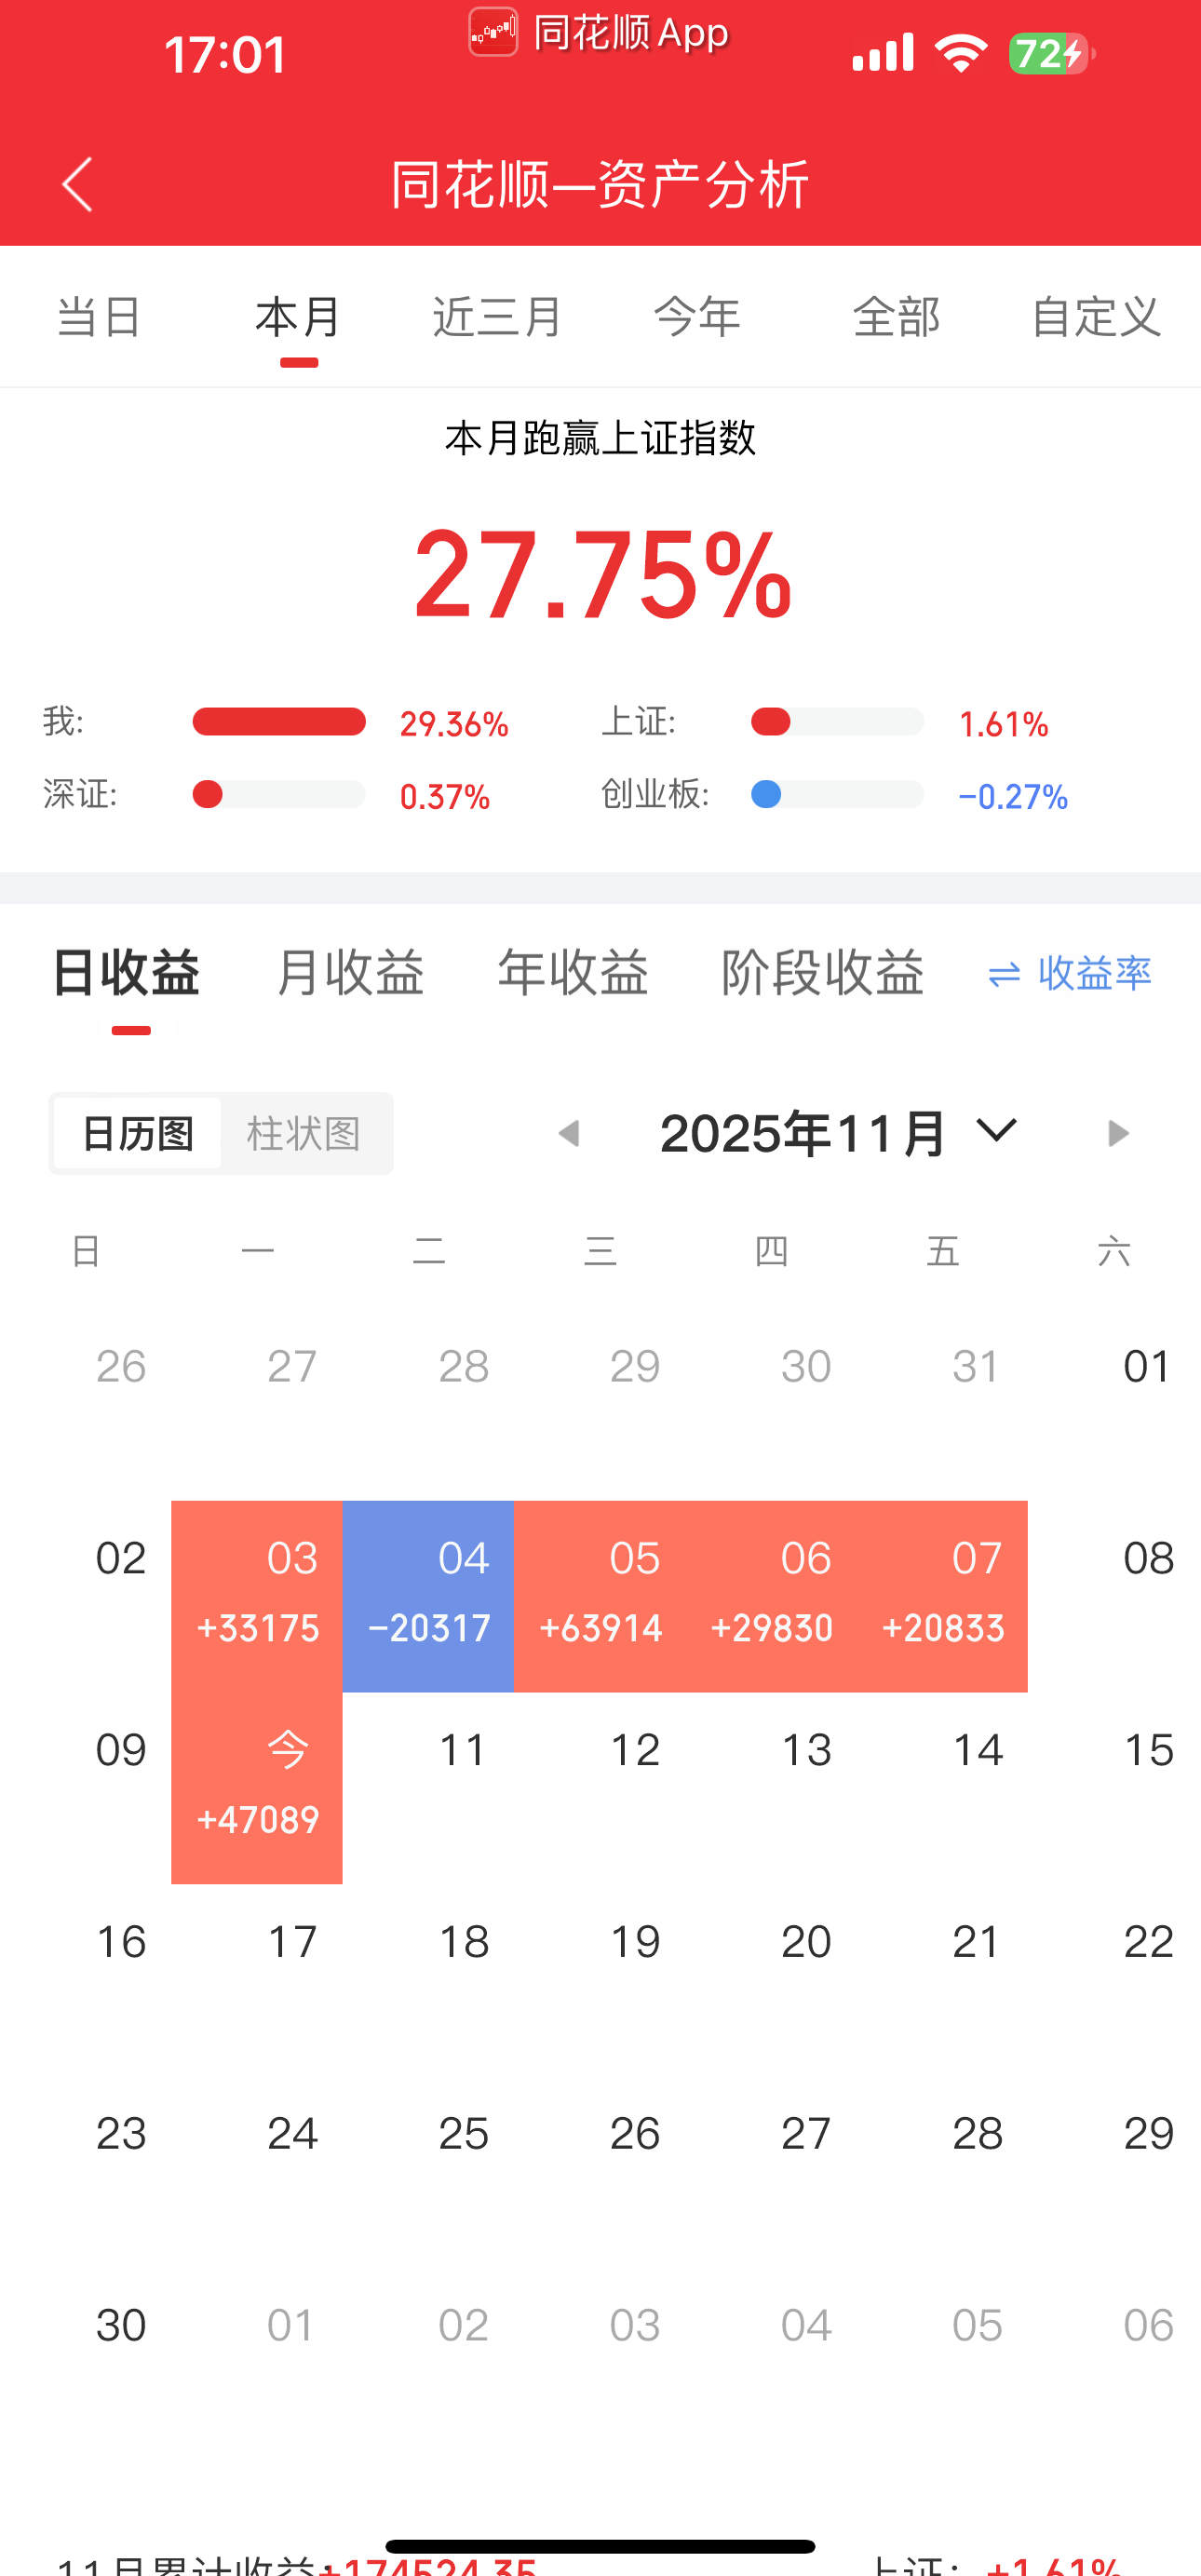
Task: Tap the 07 cell showing +20833
Action: click(942, 1596)
